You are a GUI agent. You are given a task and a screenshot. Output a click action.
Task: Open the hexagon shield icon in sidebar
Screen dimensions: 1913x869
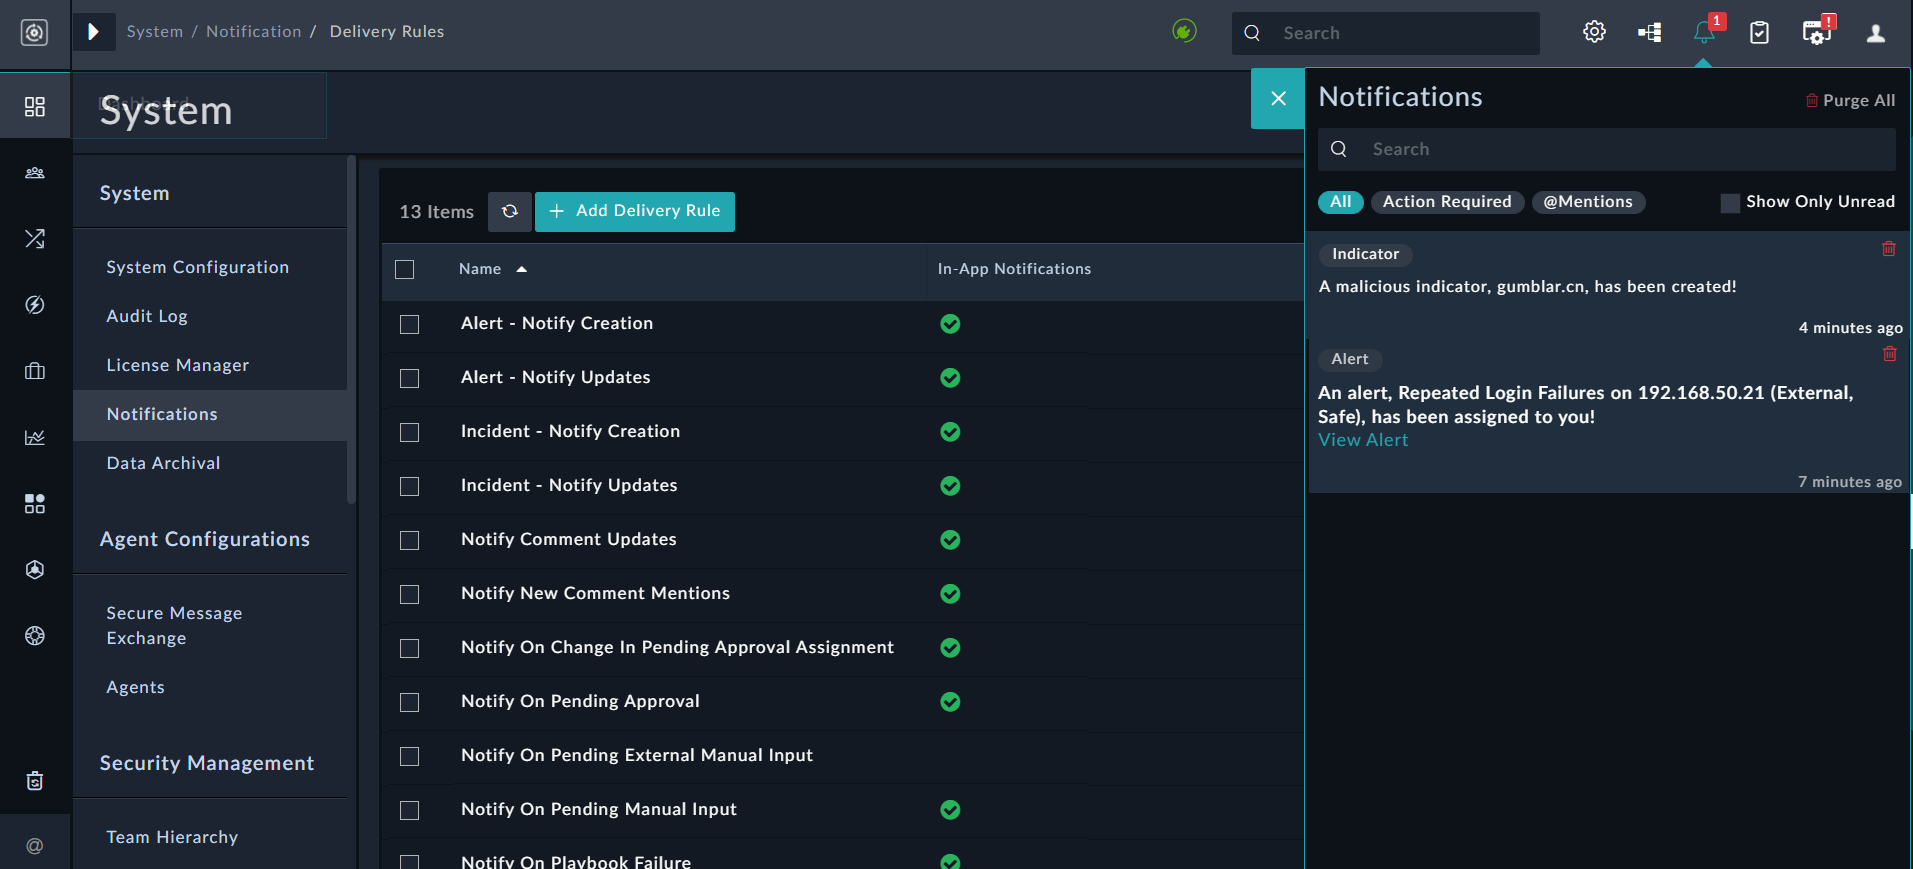coord(35,569)
